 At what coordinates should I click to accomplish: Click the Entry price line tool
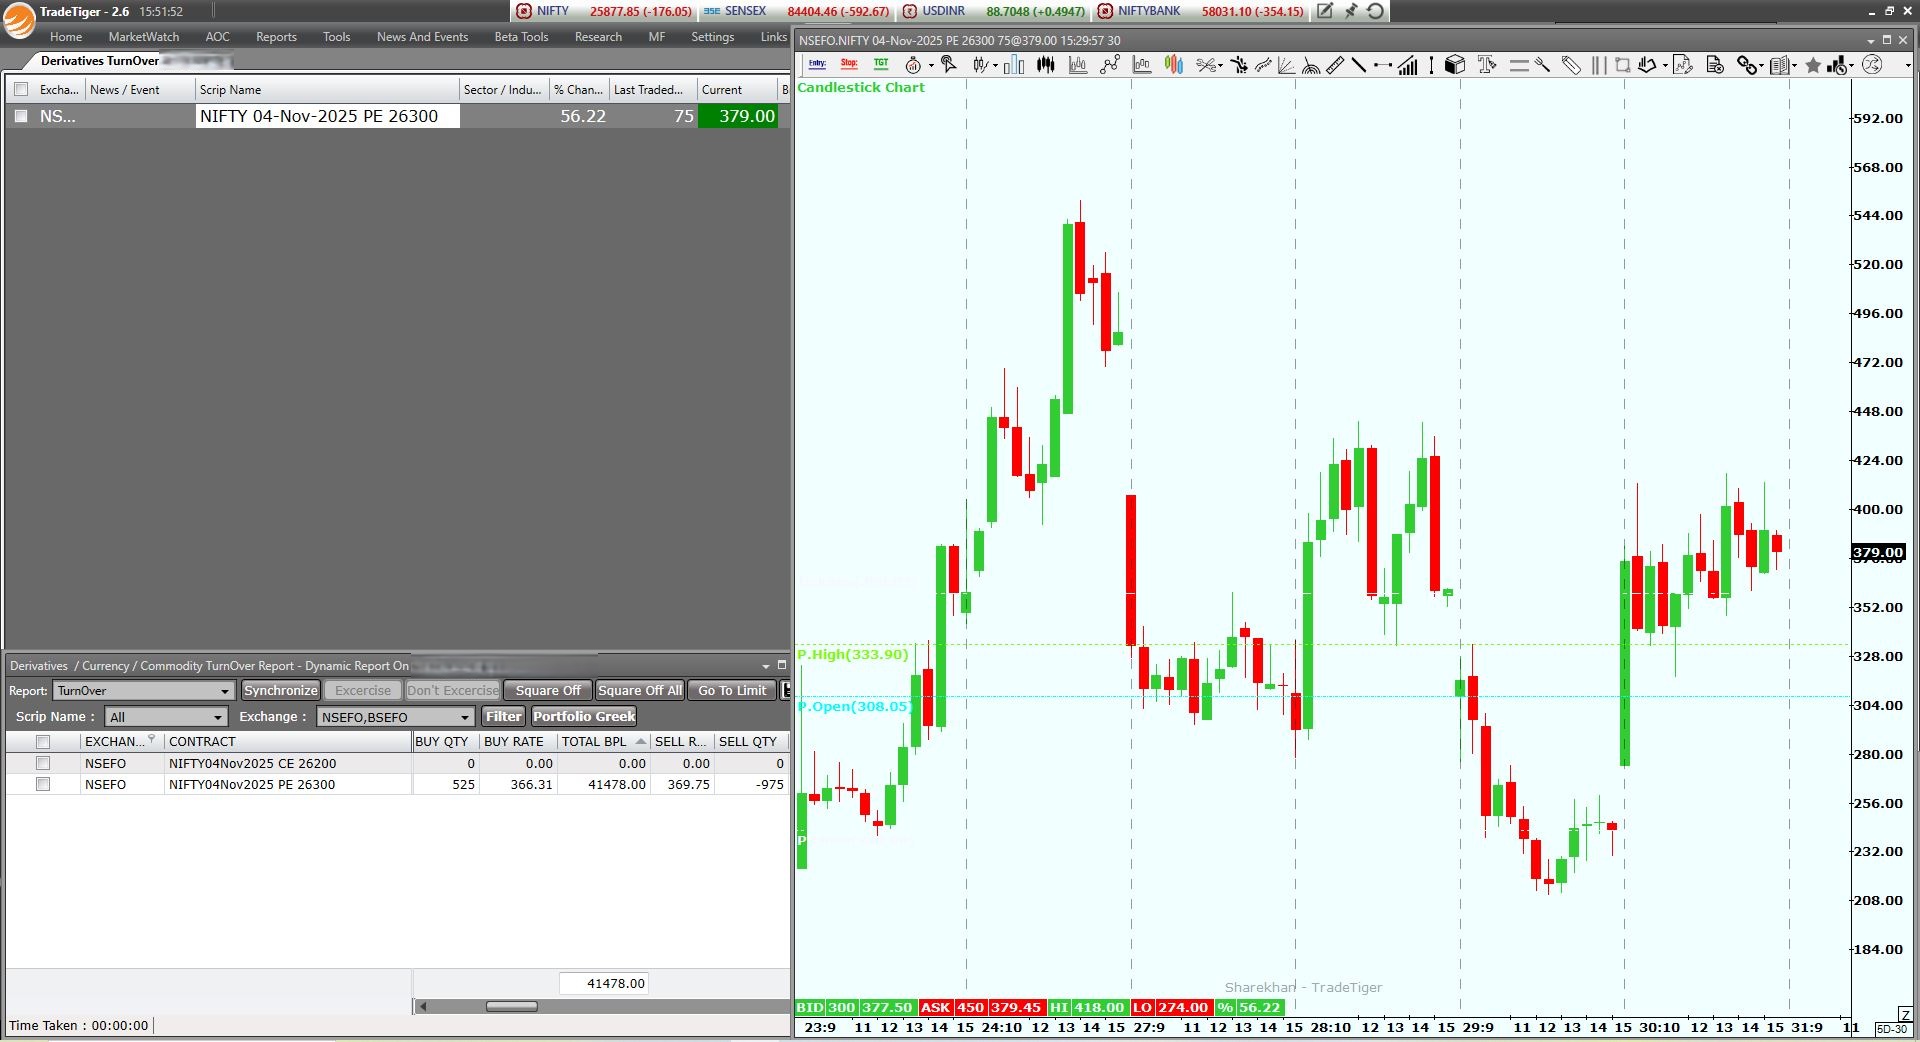coord(817,65)
